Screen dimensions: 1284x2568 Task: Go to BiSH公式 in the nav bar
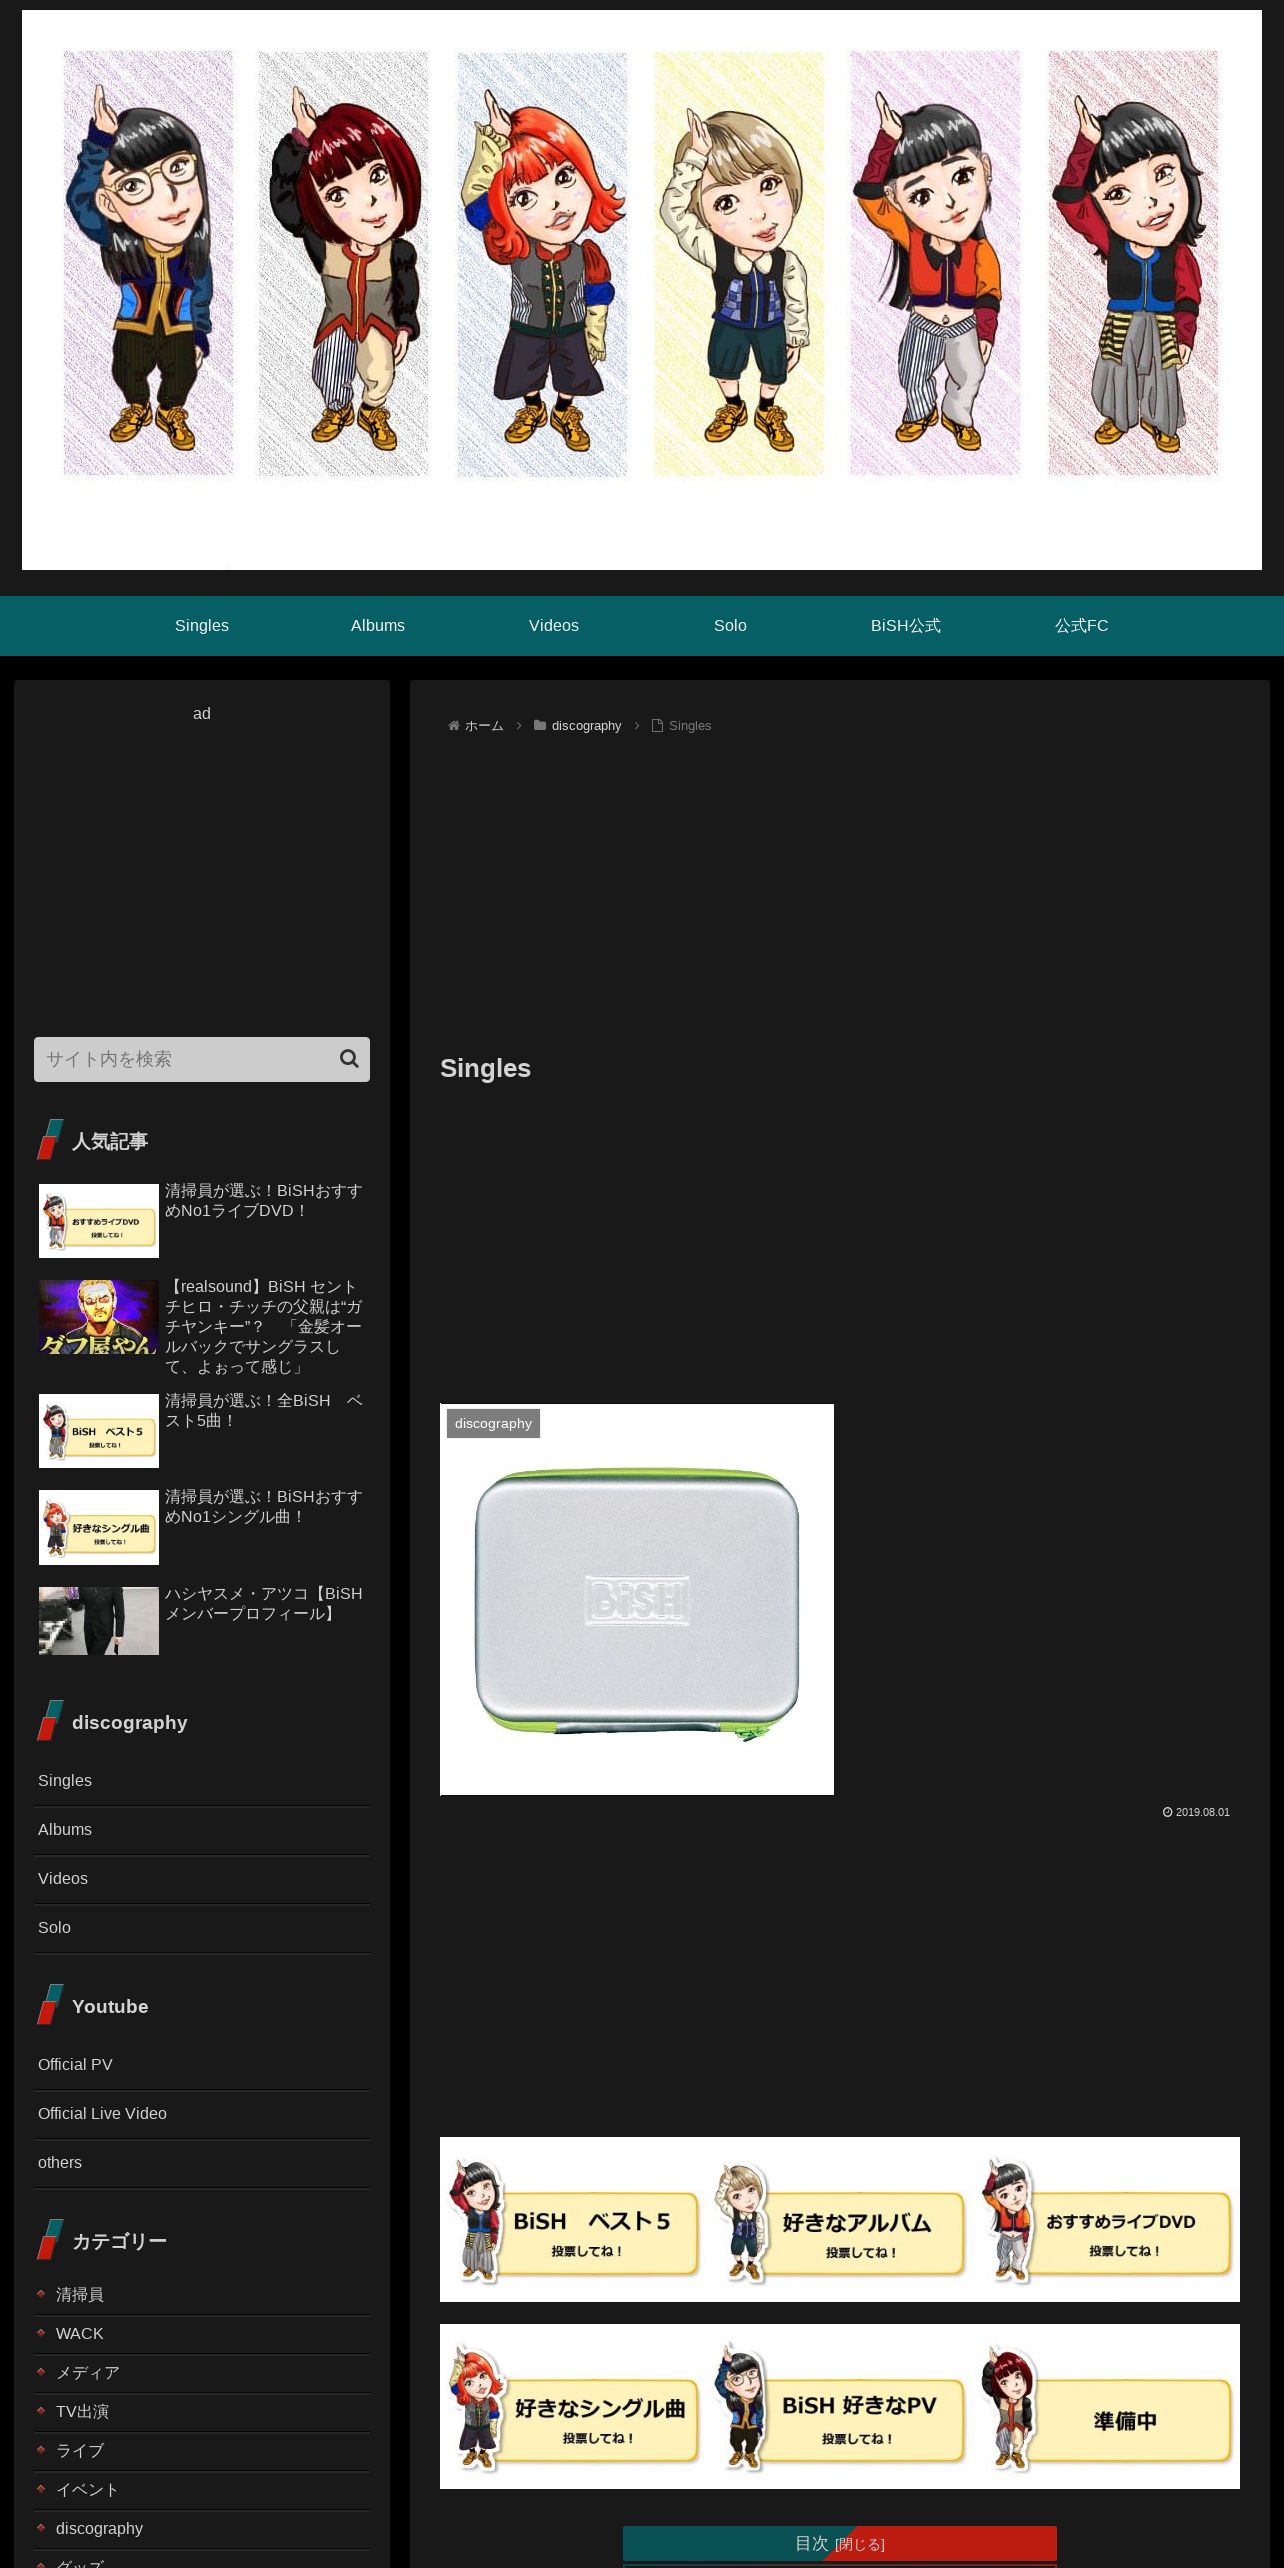[906, 626]
